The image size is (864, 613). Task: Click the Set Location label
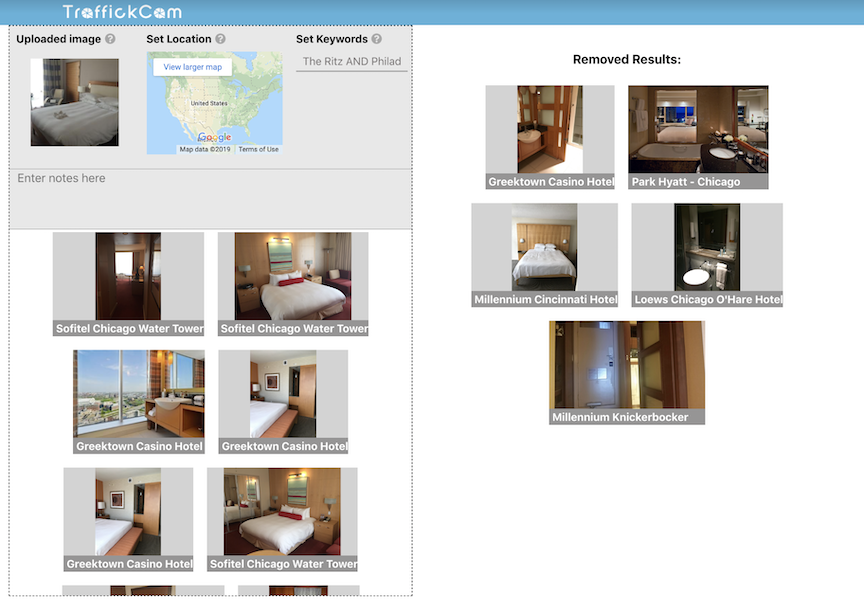(x=179, y=39)
